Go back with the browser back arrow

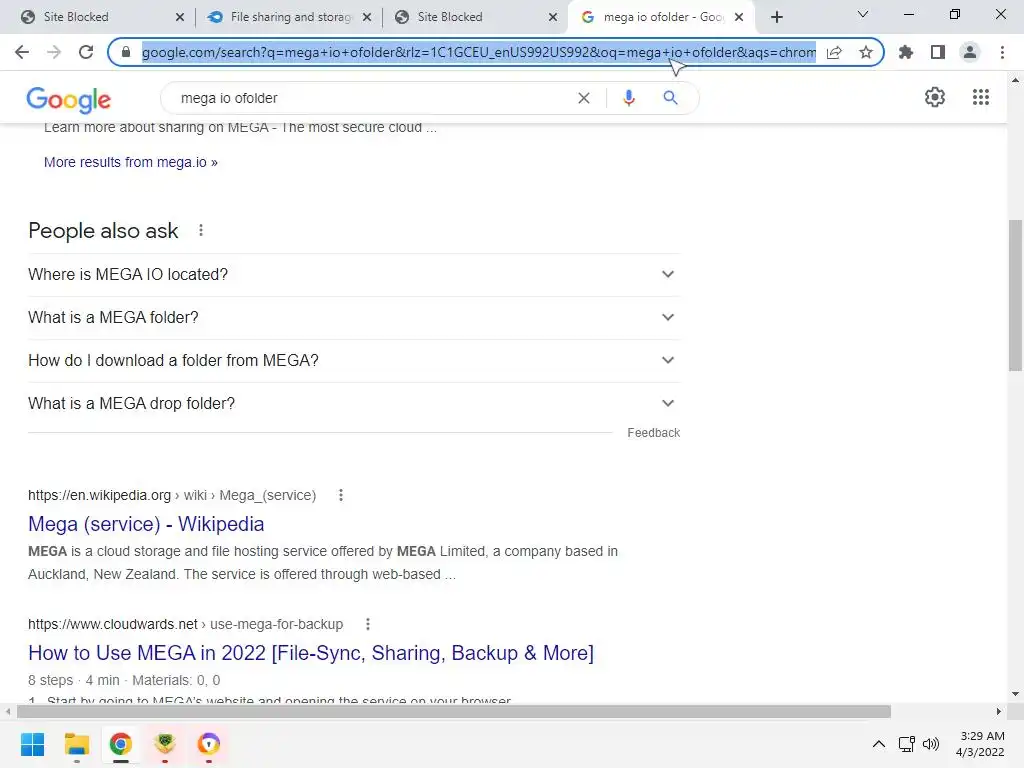tap(22, 52)
